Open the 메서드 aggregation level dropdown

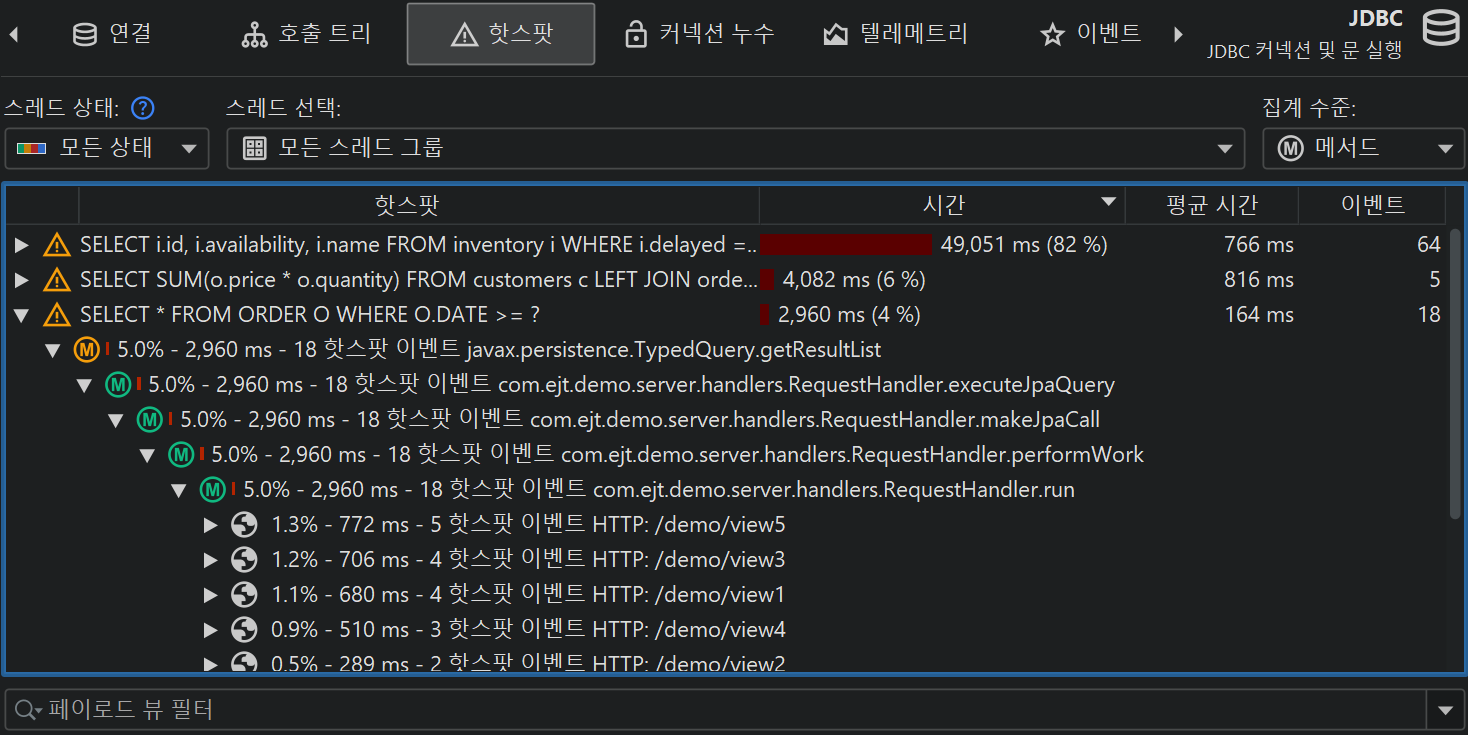pos(1363,148)
